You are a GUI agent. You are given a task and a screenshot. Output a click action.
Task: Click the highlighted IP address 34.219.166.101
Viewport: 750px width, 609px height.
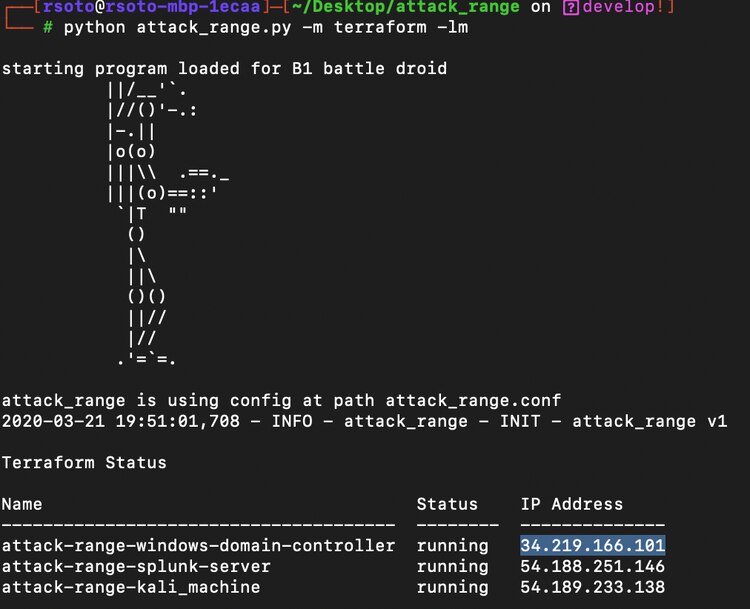(592, 545)
